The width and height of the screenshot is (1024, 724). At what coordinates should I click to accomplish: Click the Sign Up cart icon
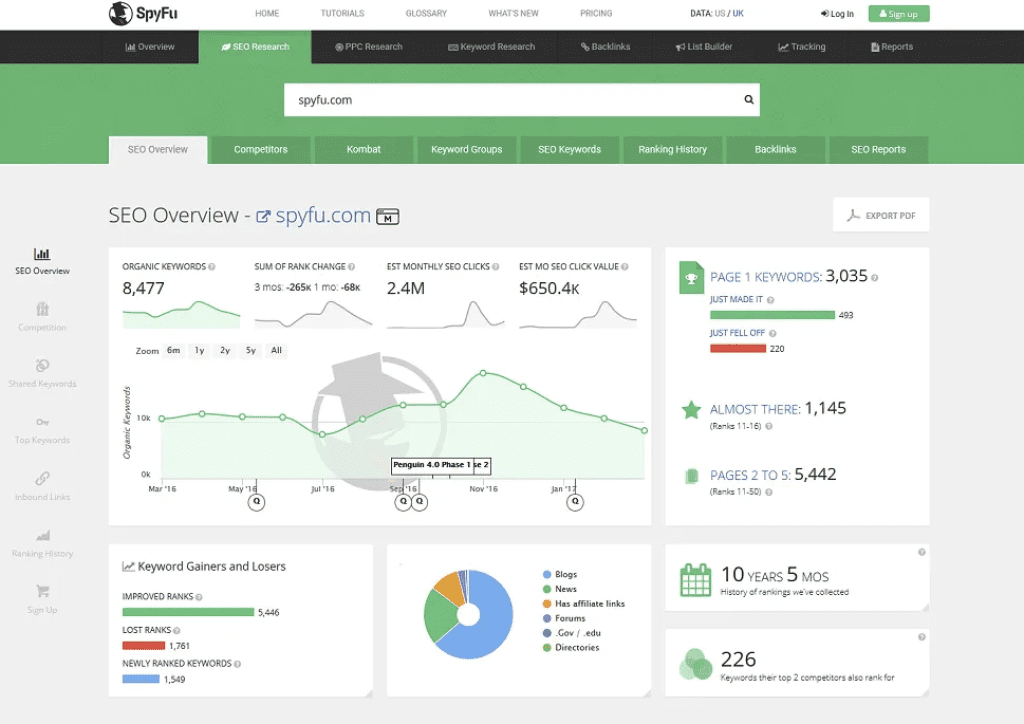42,592
